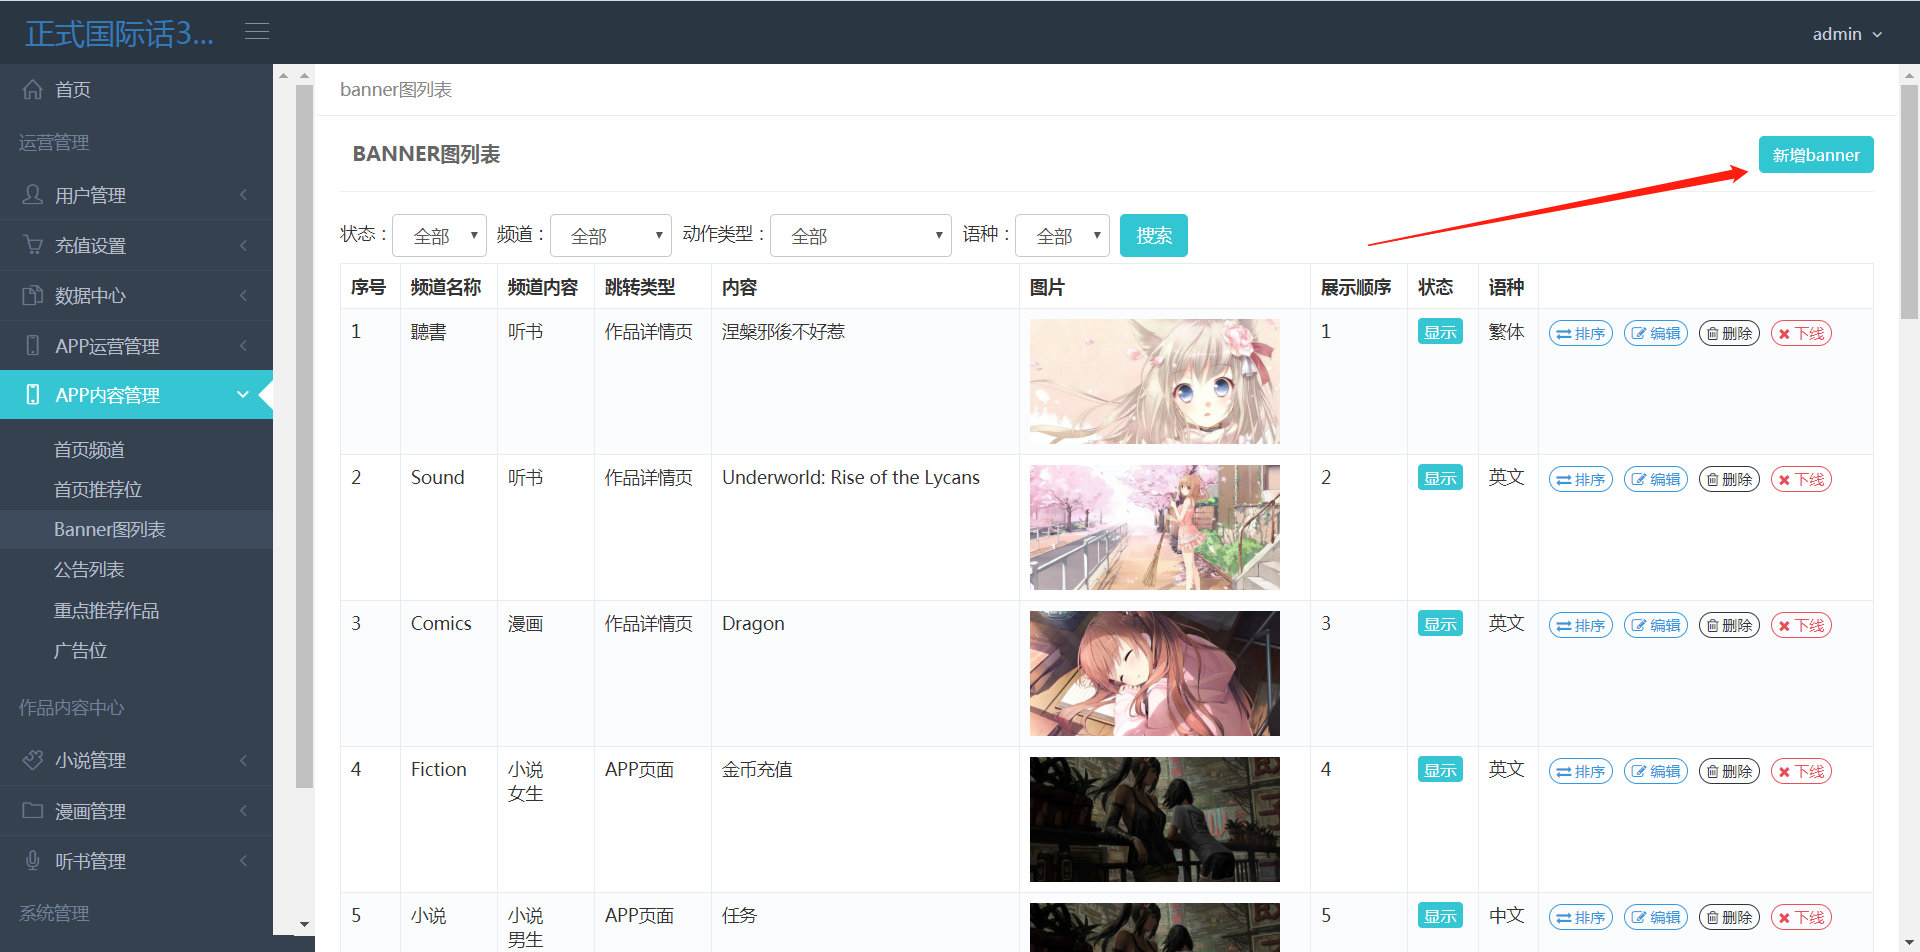Expand the 用户管理 submenu chevron

[243, 195]
